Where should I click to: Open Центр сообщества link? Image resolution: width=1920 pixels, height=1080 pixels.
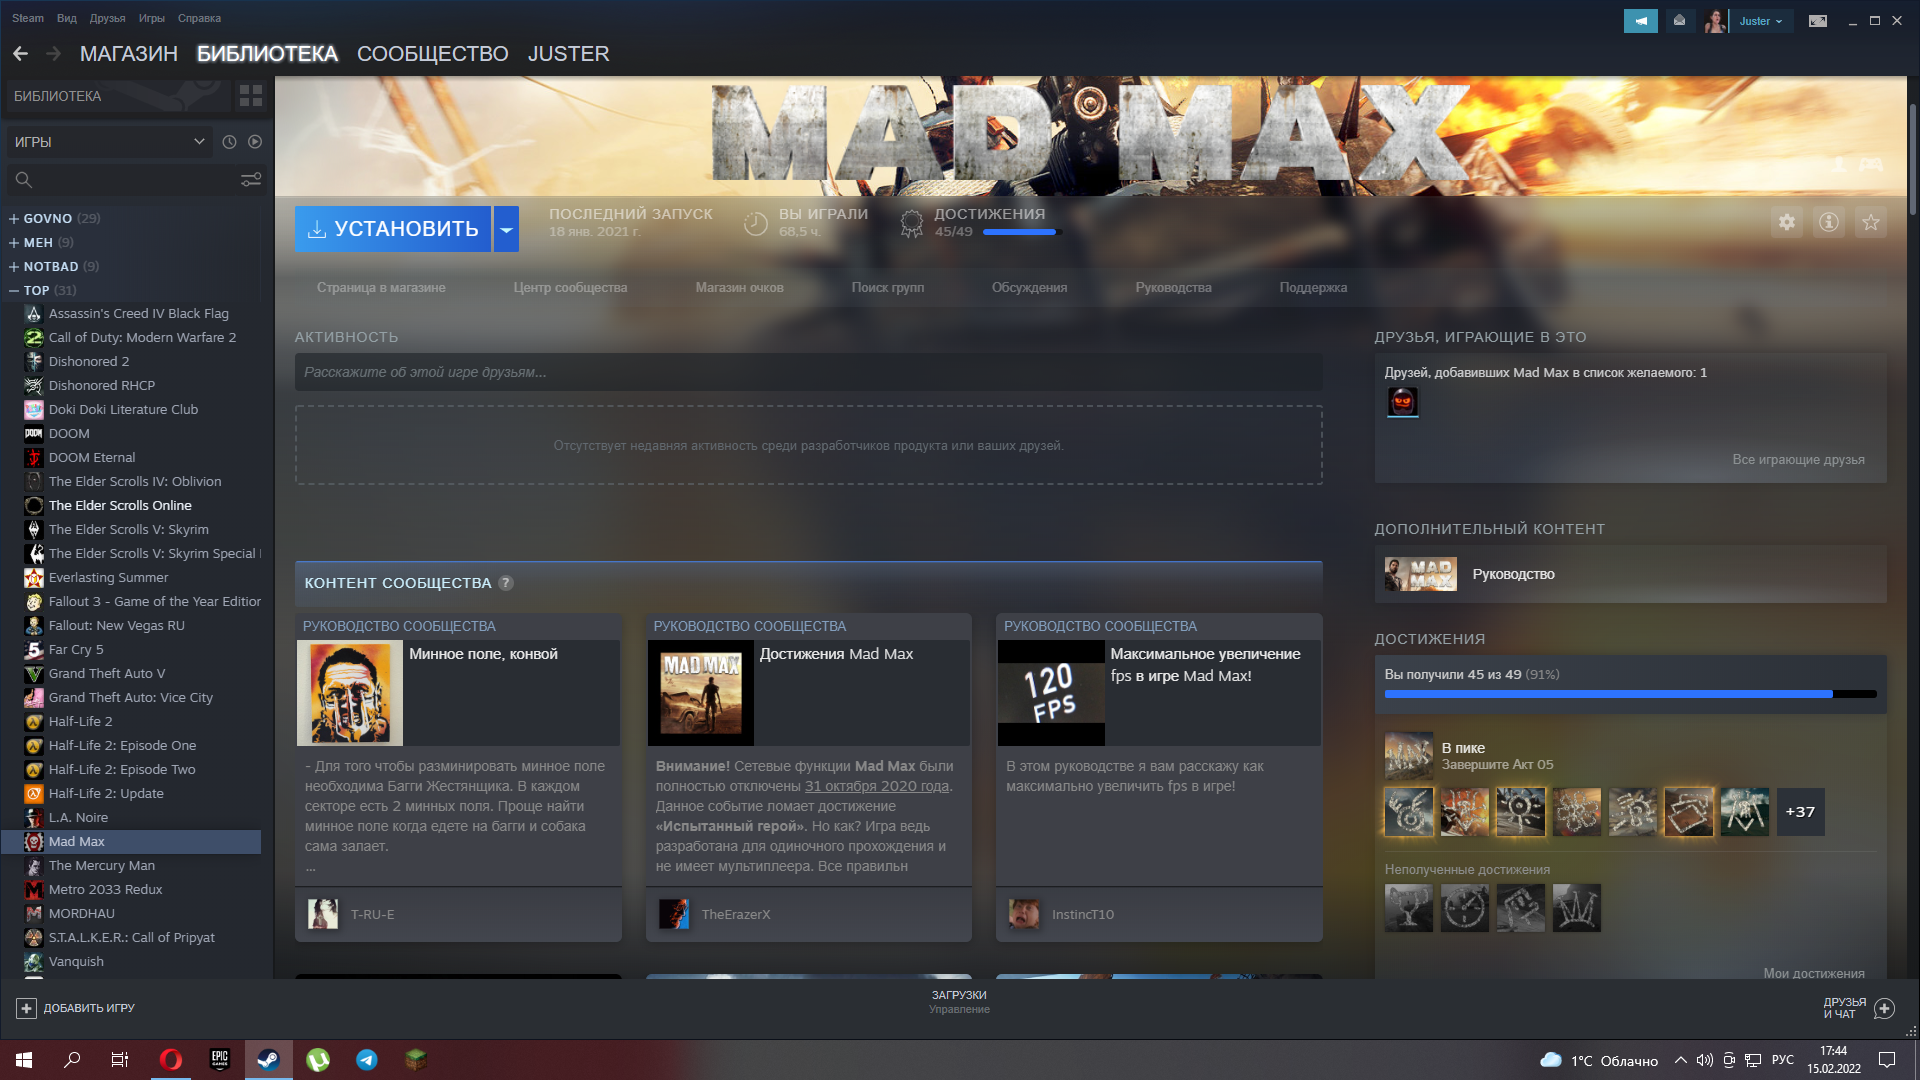[x=570, y=288]
